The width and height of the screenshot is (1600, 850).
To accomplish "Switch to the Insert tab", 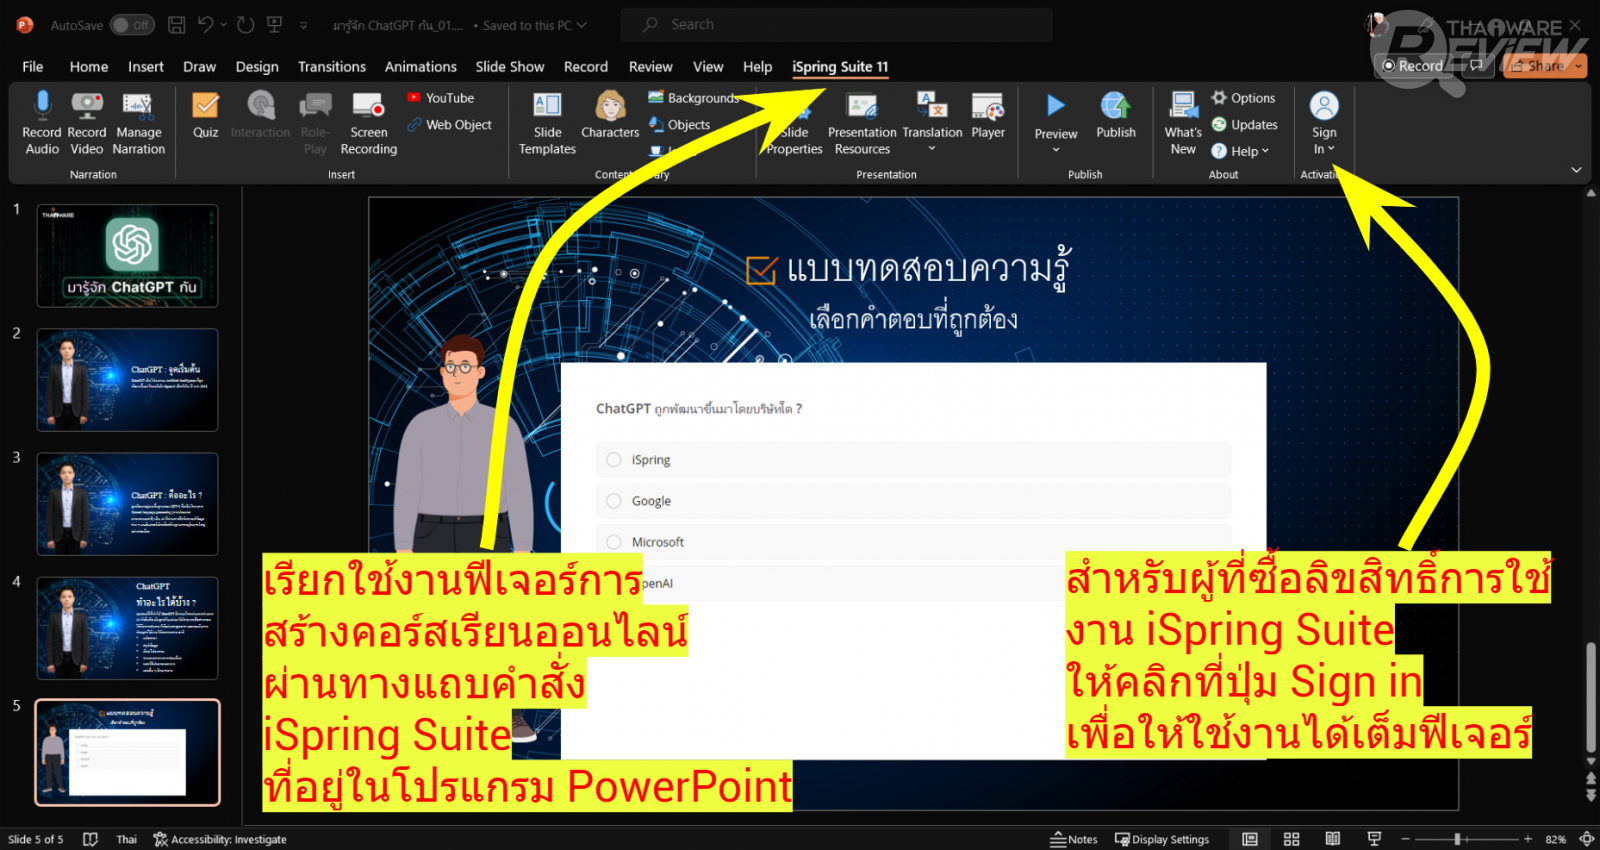I will pyautogui.click(x=146, y=66).
